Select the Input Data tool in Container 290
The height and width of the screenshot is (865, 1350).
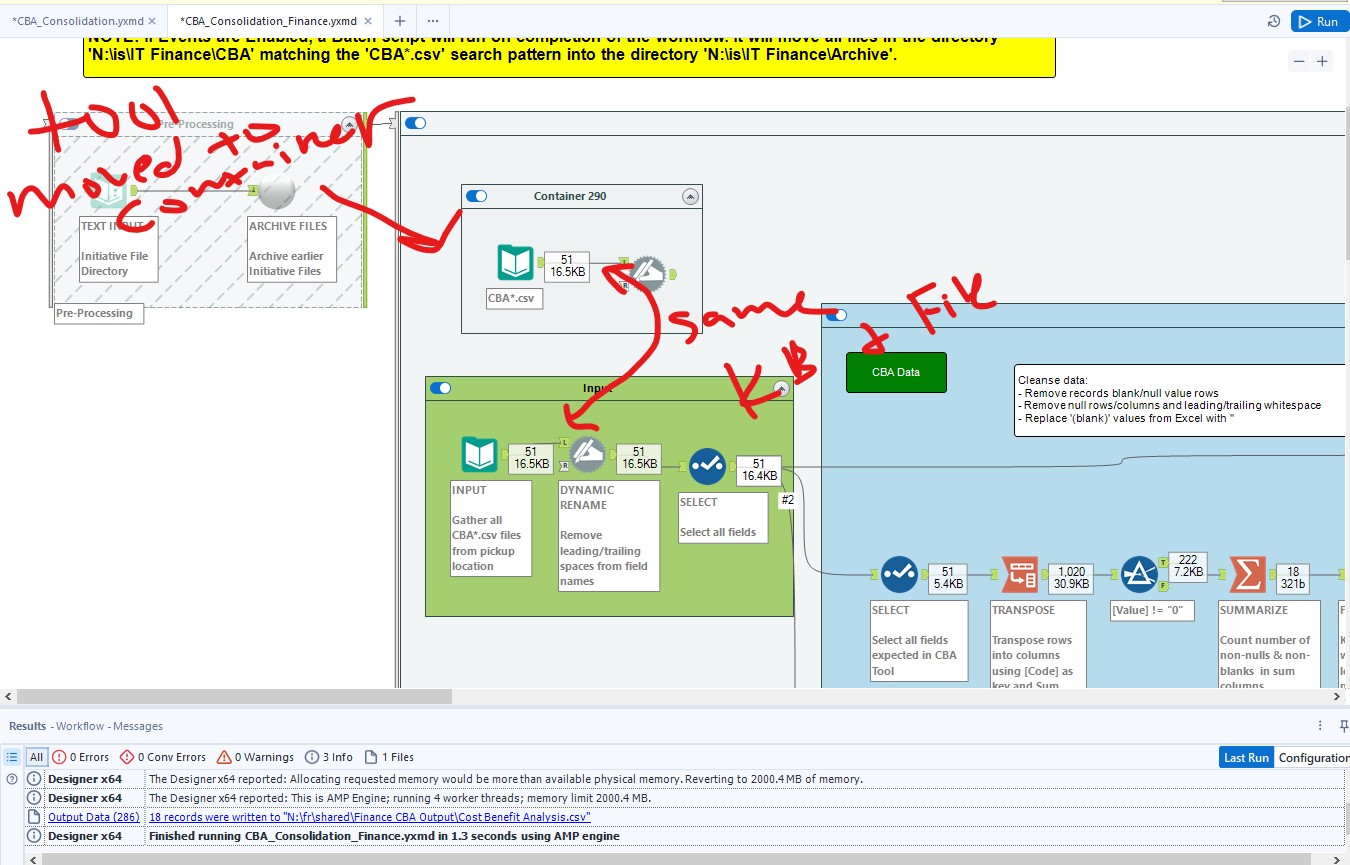515,263
